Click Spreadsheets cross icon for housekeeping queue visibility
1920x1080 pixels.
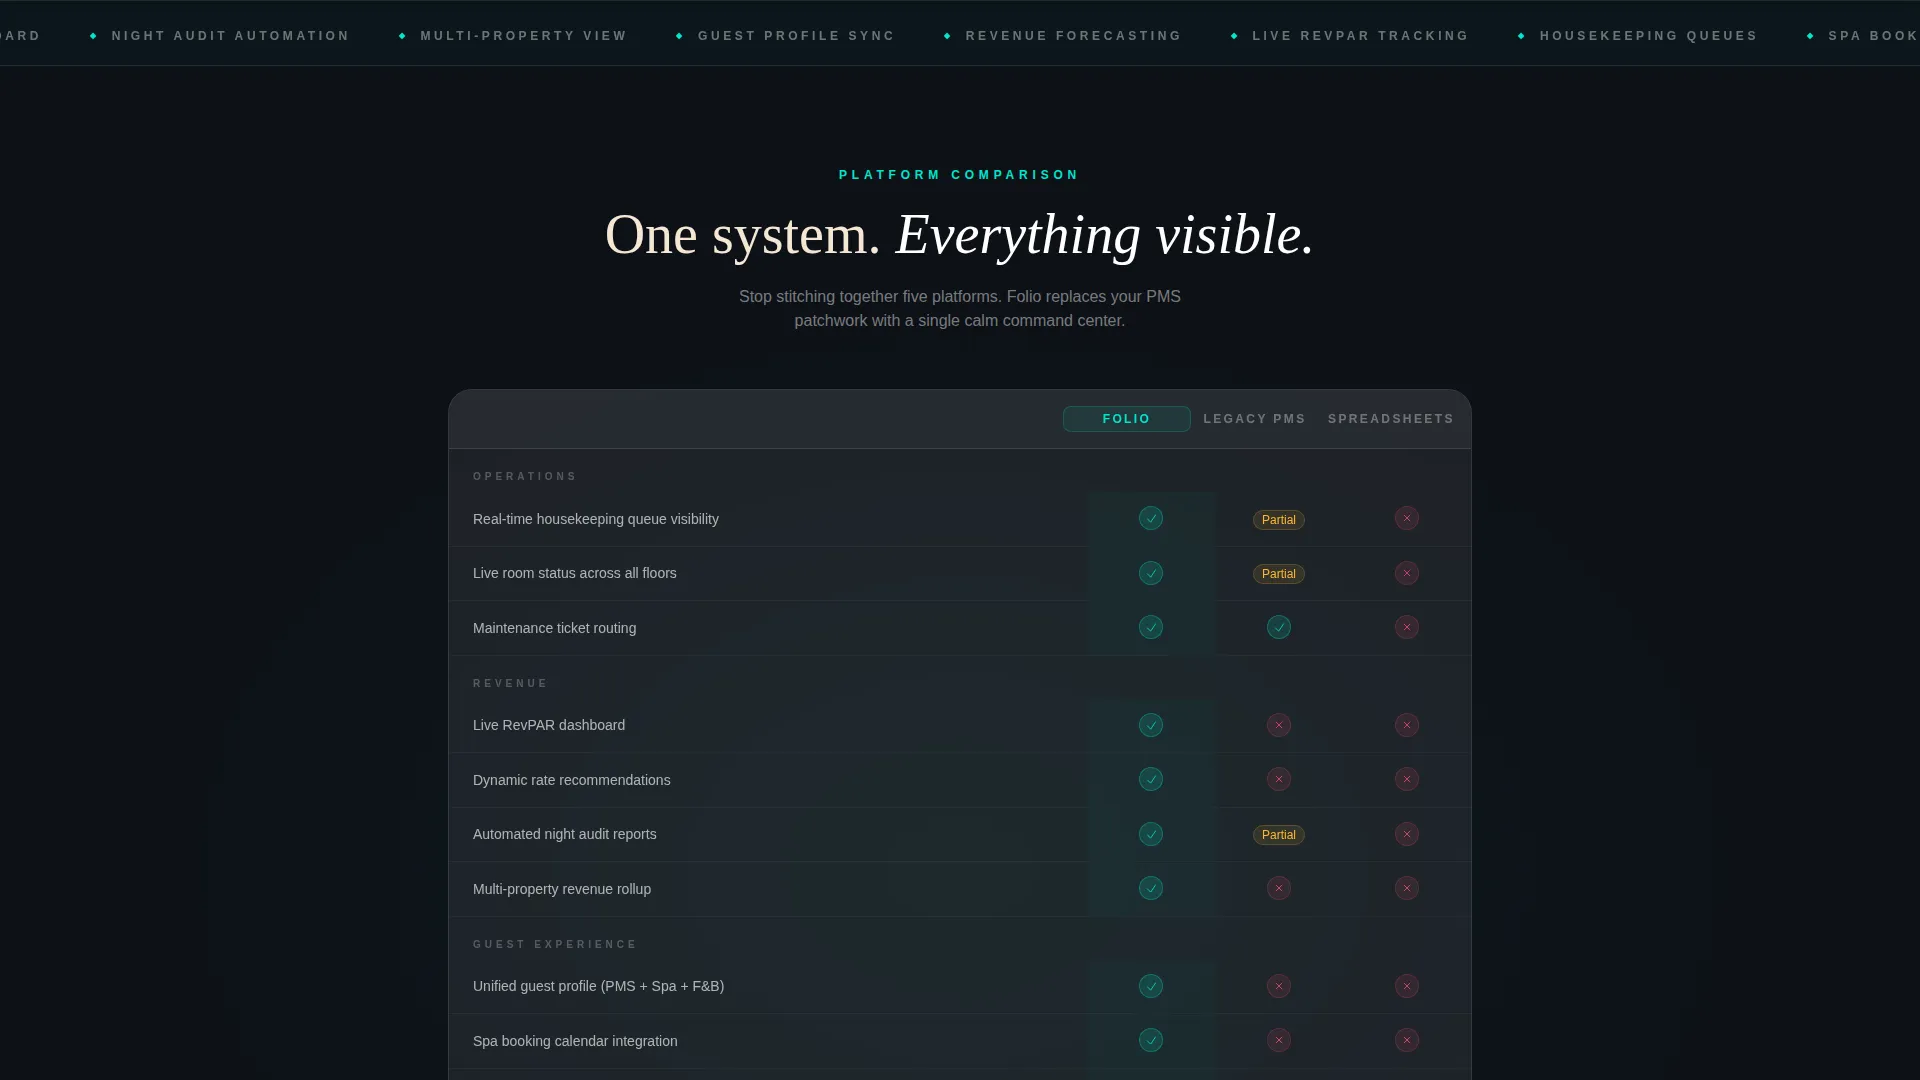click(x=1407, y=518)
